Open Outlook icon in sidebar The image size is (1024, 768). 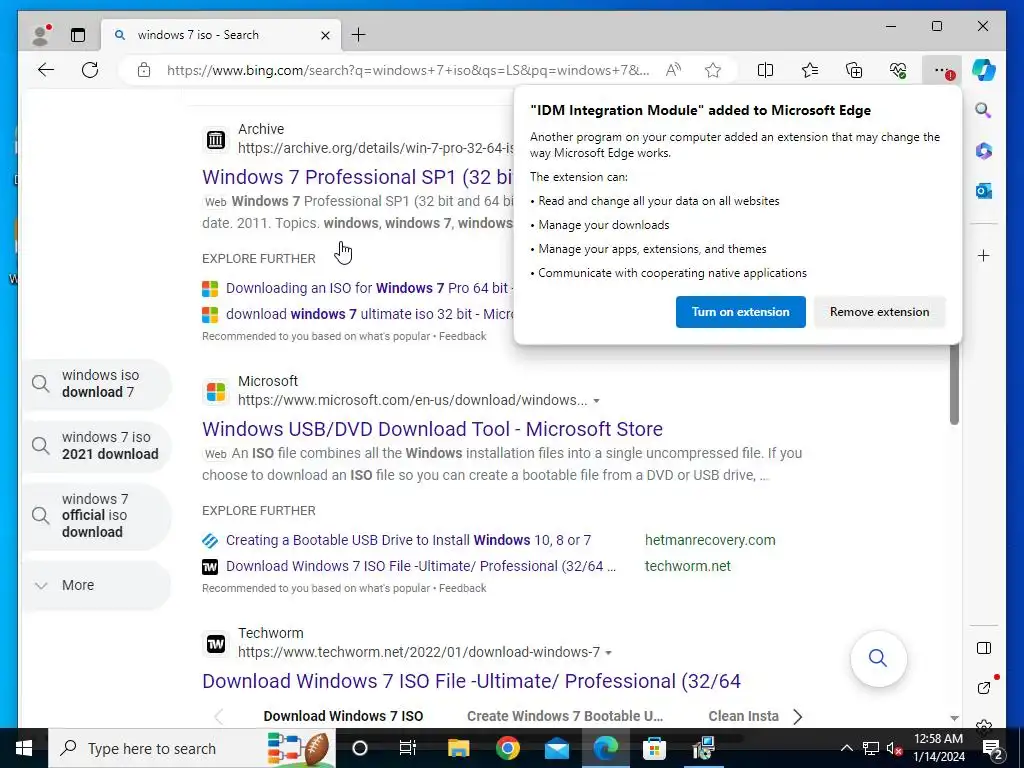984,191
